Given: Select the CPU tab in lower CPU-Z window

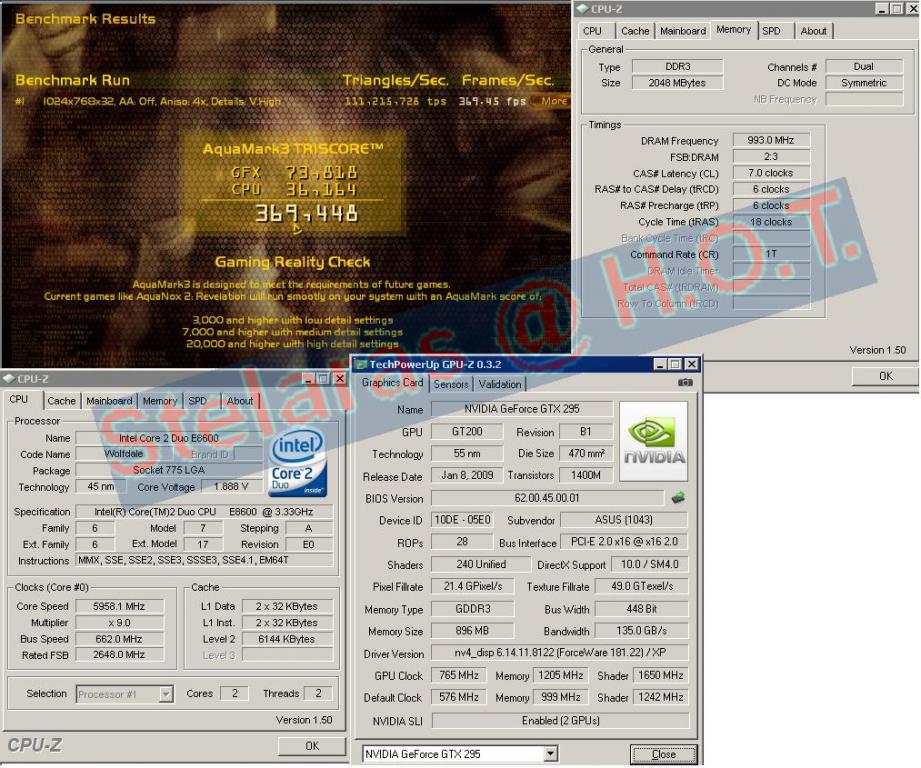Looking at the screenshot, I should (19, 399).
